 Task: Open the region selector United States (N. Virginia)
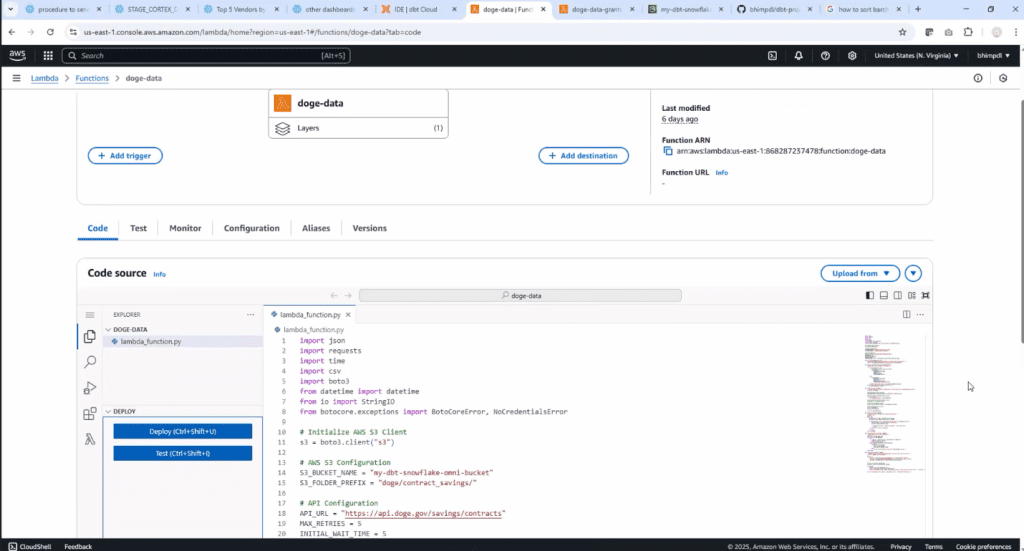916,55
